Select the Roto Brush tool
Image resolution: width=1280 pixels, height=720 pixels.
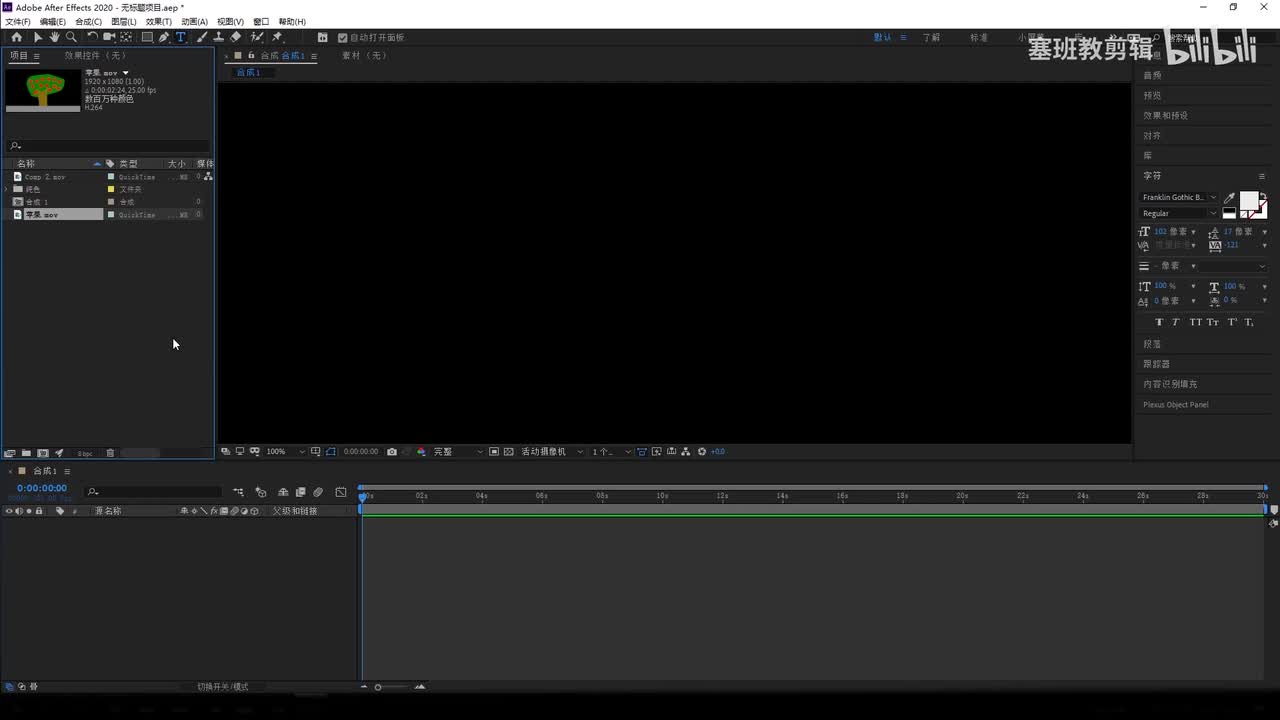pyautogui.click(x=257, y=37)
